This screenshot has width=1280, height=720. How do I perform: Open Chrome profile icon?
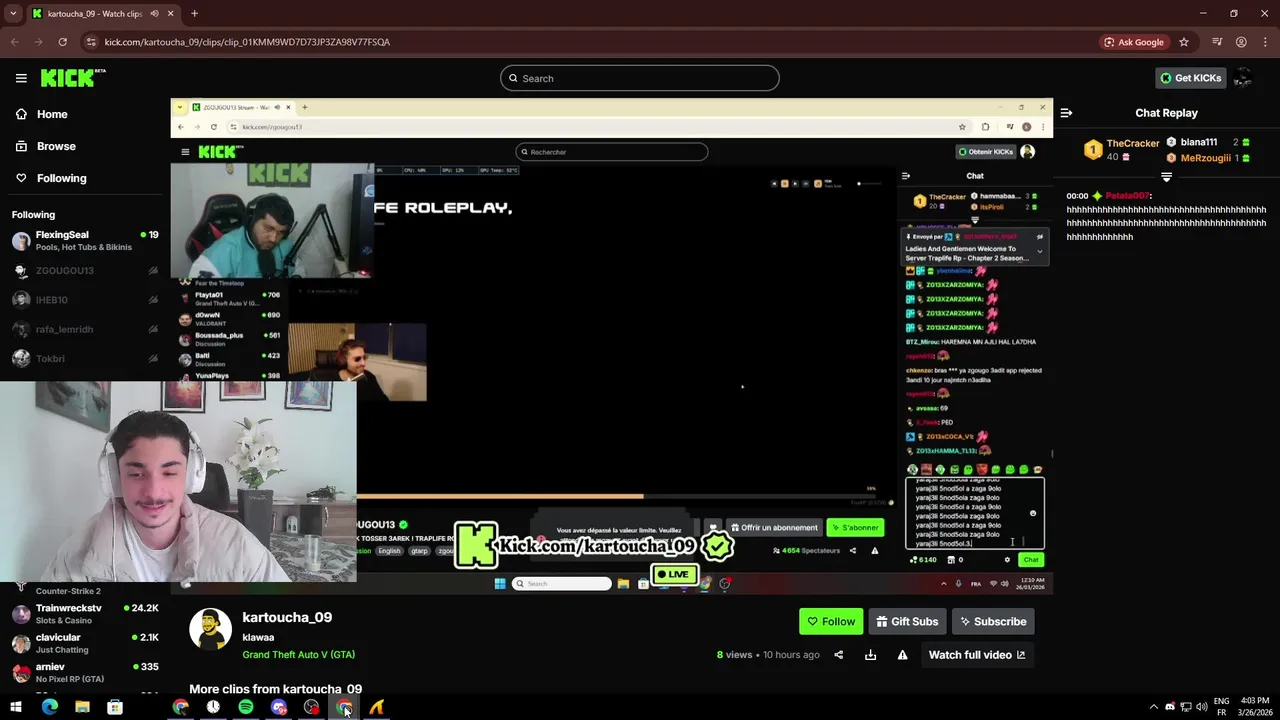pyautogui.click(x=1241, y=42)
